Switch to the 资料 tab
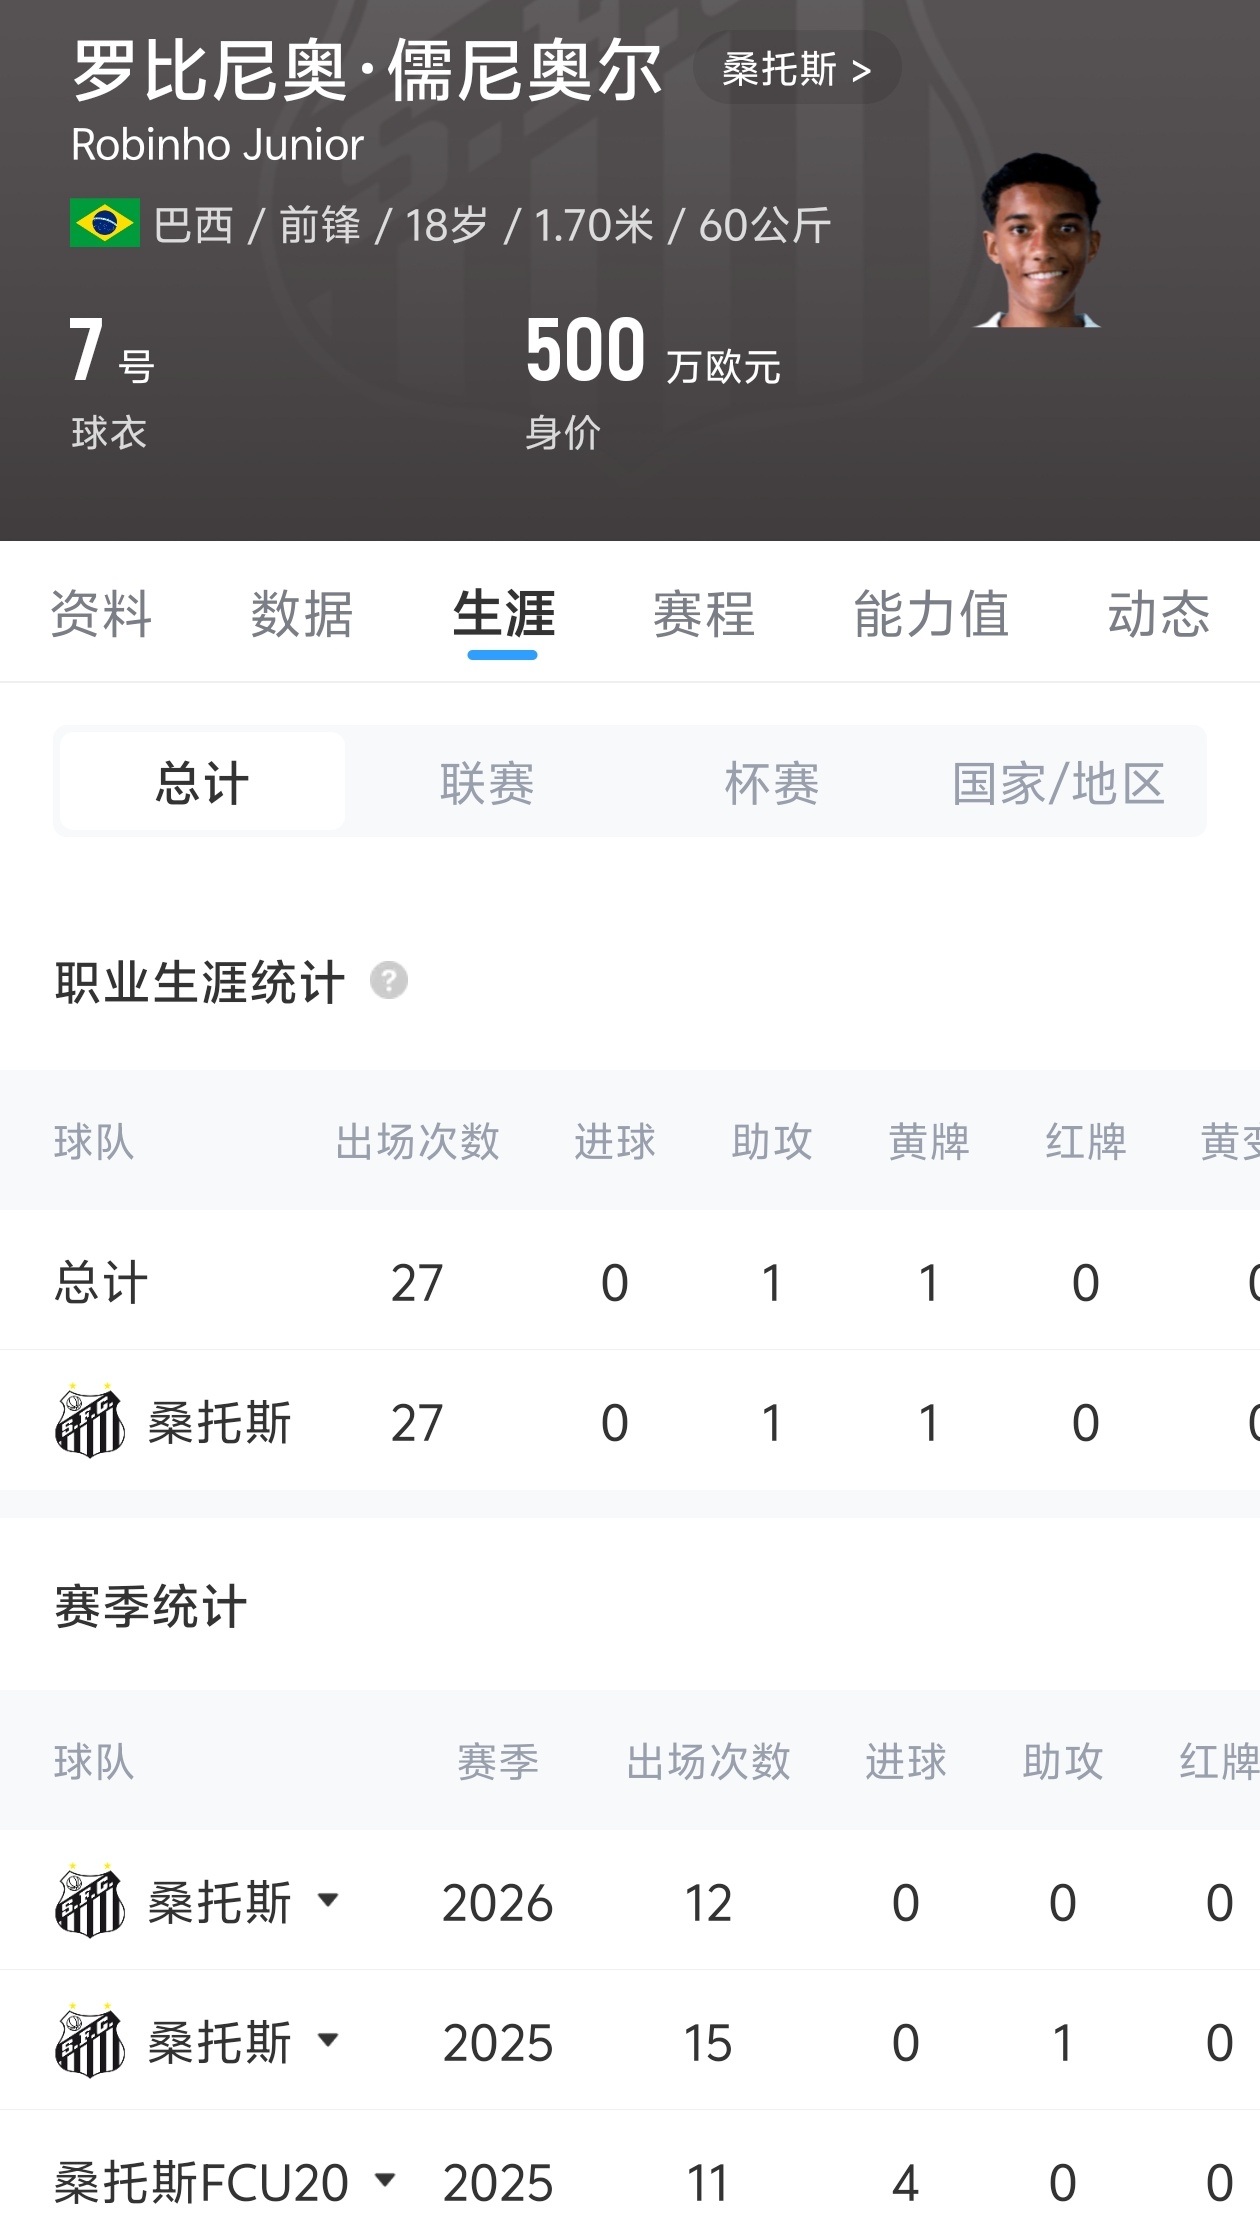Screen dimensions: 1260x2232 101,613
